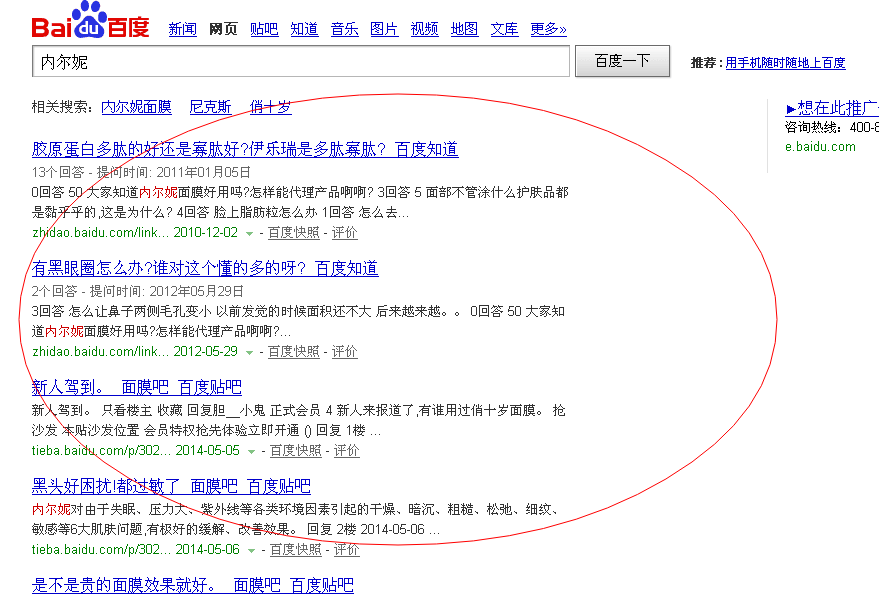Click the 用手机随时随地上百度 link

pyautogui.click(x=785, y=63)
